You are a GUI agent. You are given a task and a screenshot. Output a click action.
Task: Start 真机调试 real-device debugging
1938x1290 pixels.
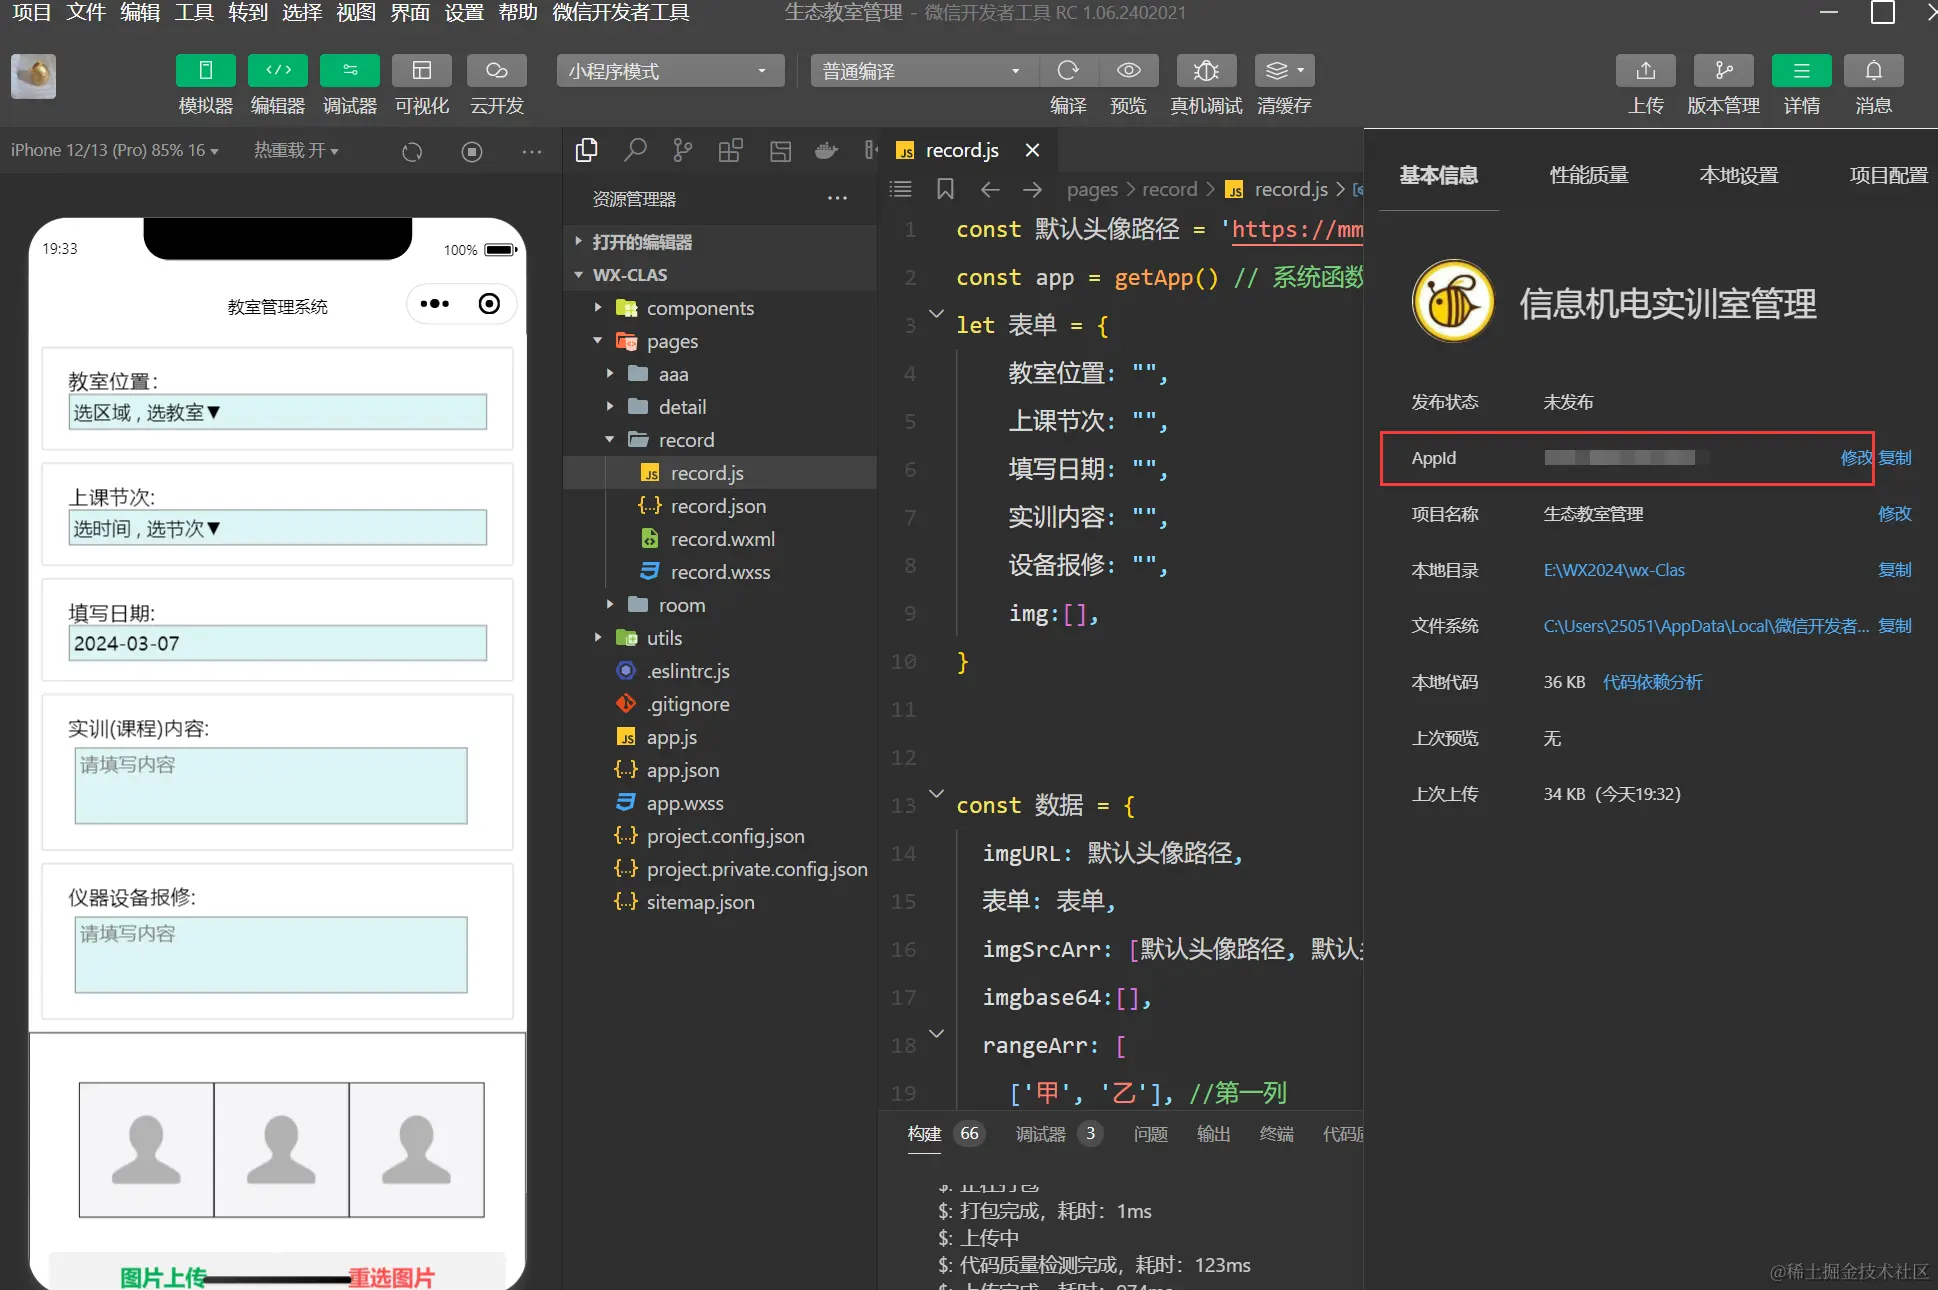(x=1205, y=70)
